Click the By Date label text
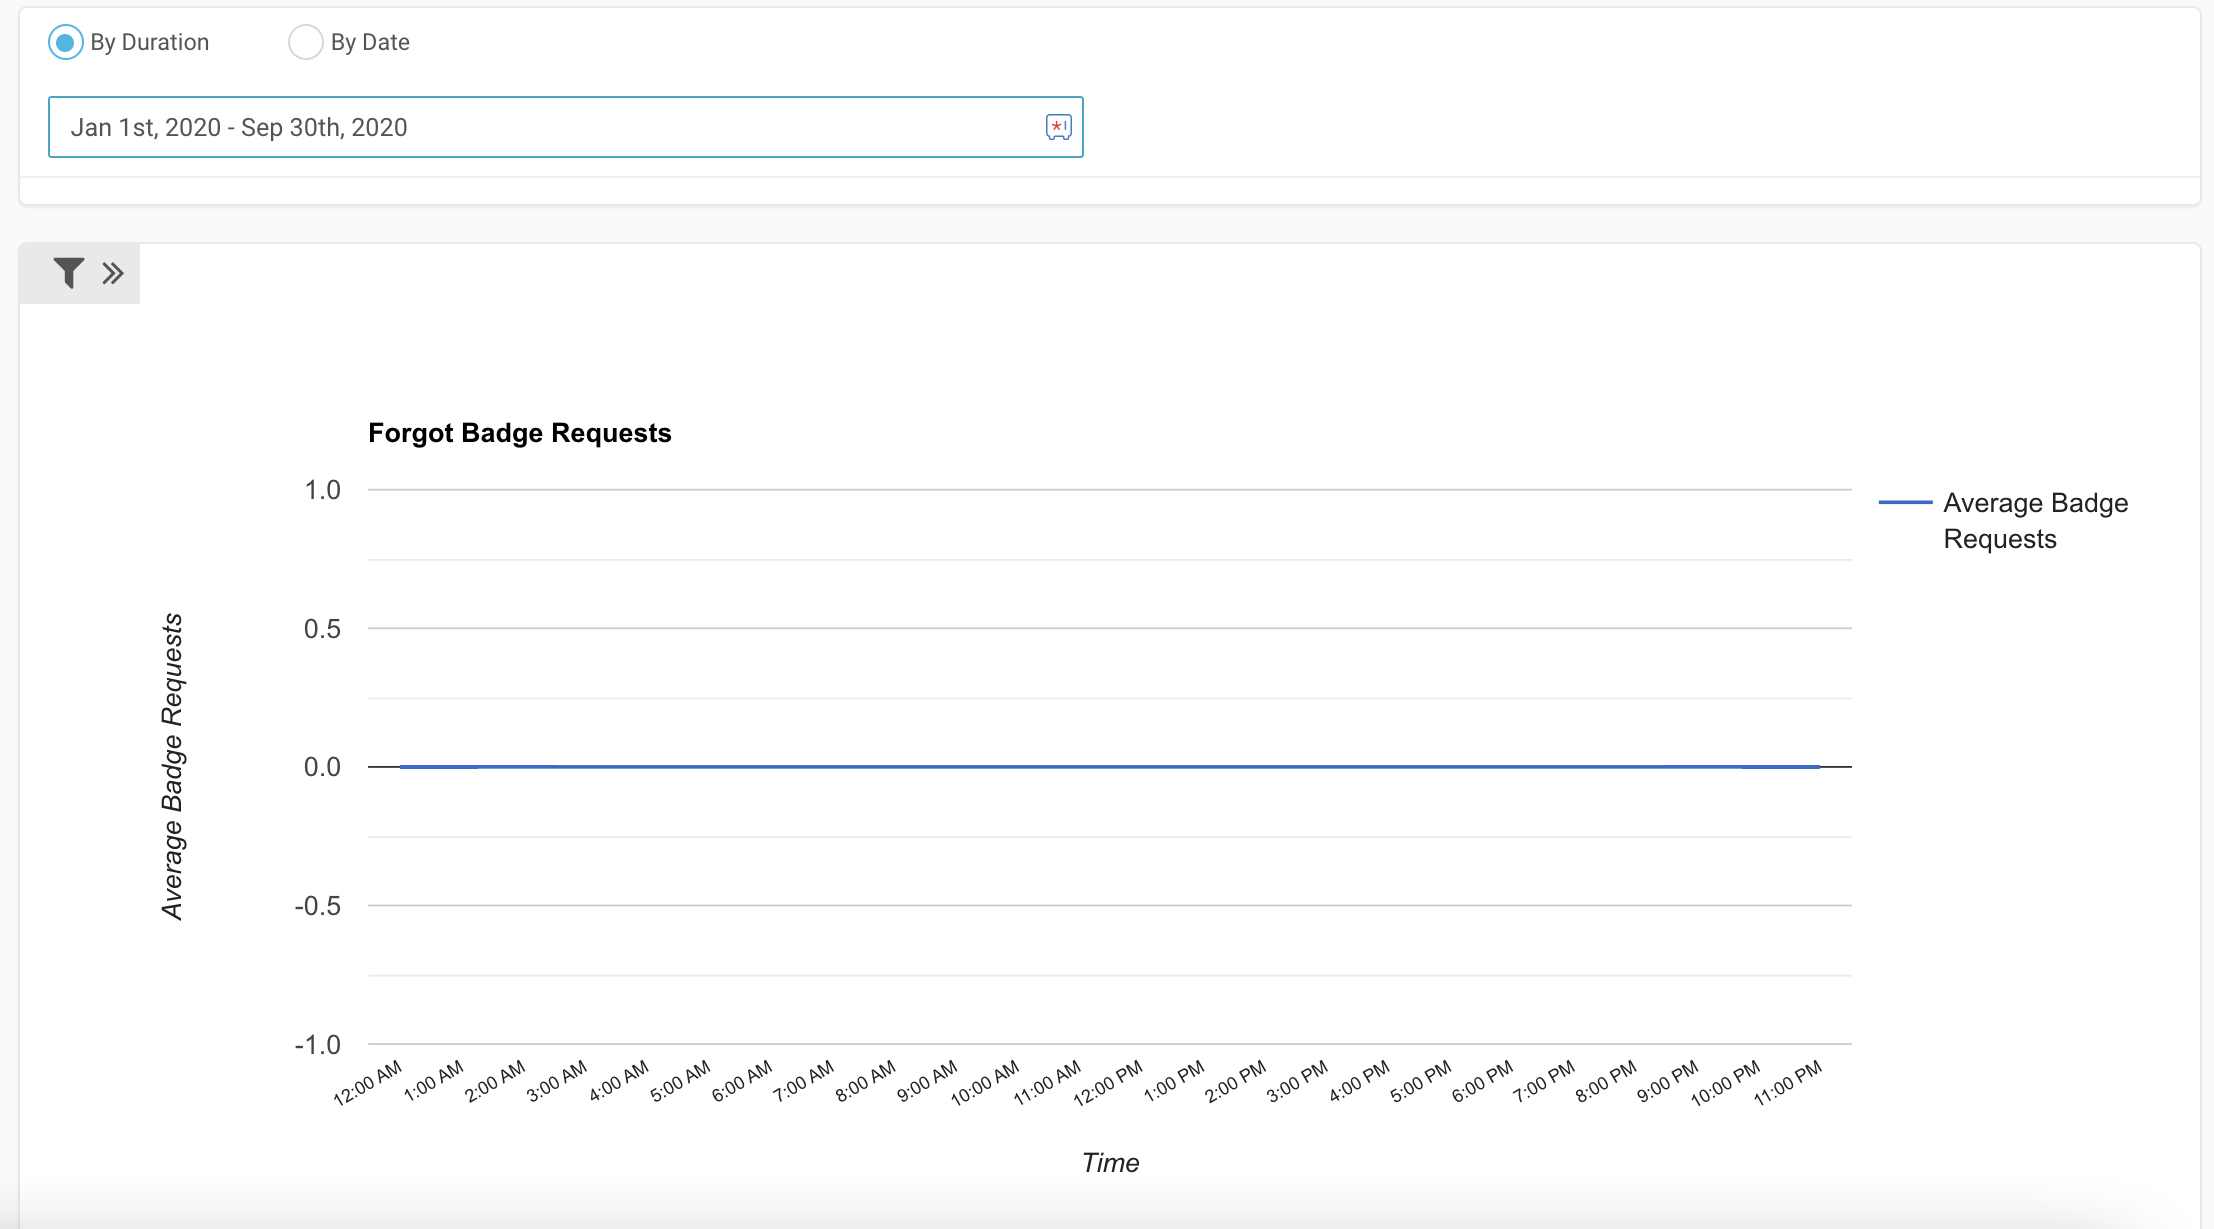The width and height of the screenshot is (2214, 1229). [370, 42]
